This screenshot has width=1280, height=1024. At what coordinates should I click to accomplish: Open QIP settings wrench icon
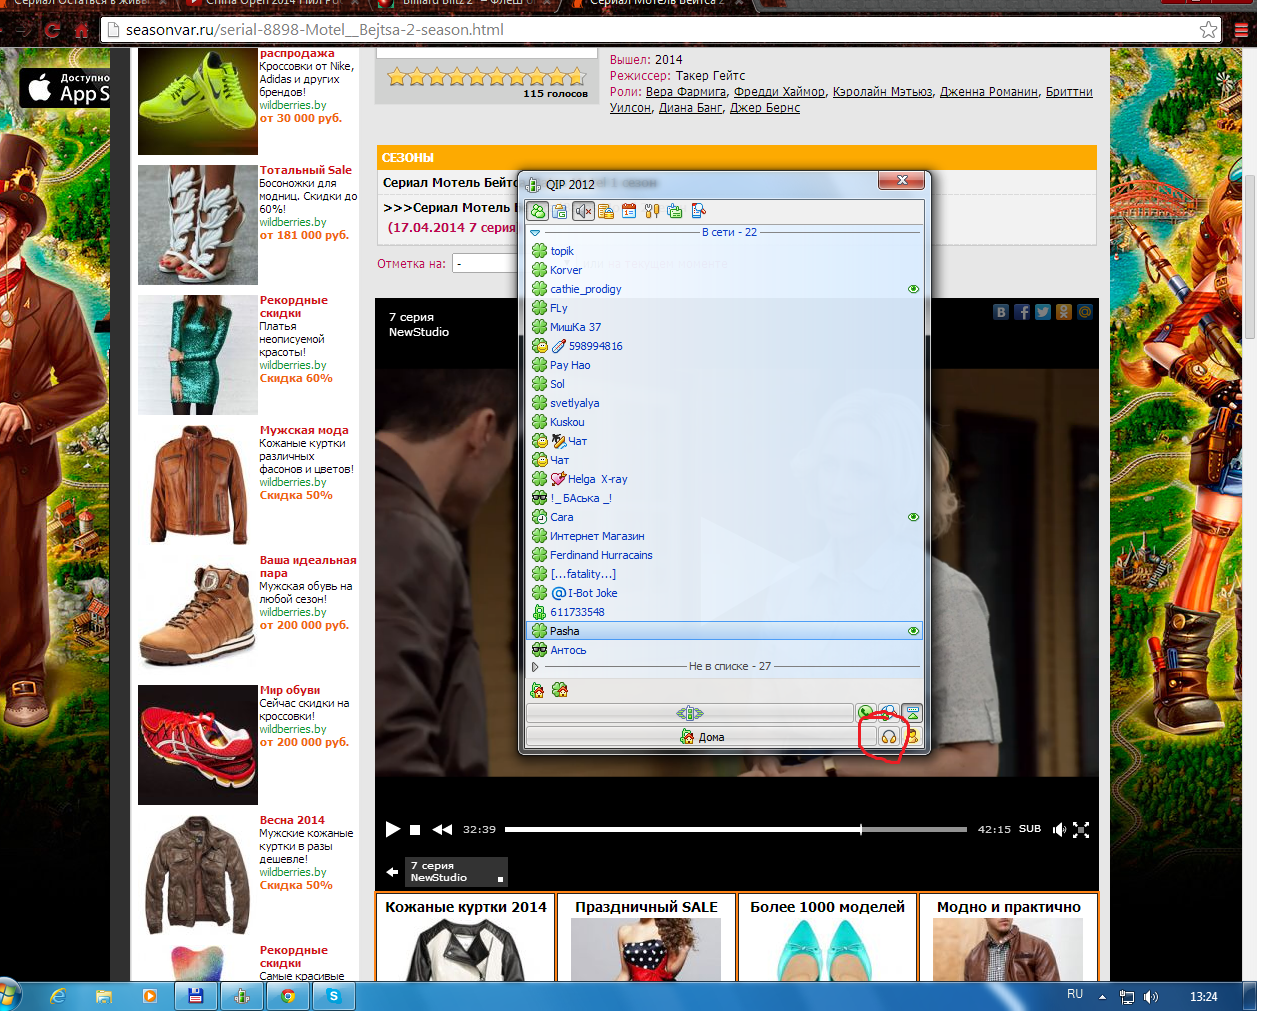click(x=652, y=211)
